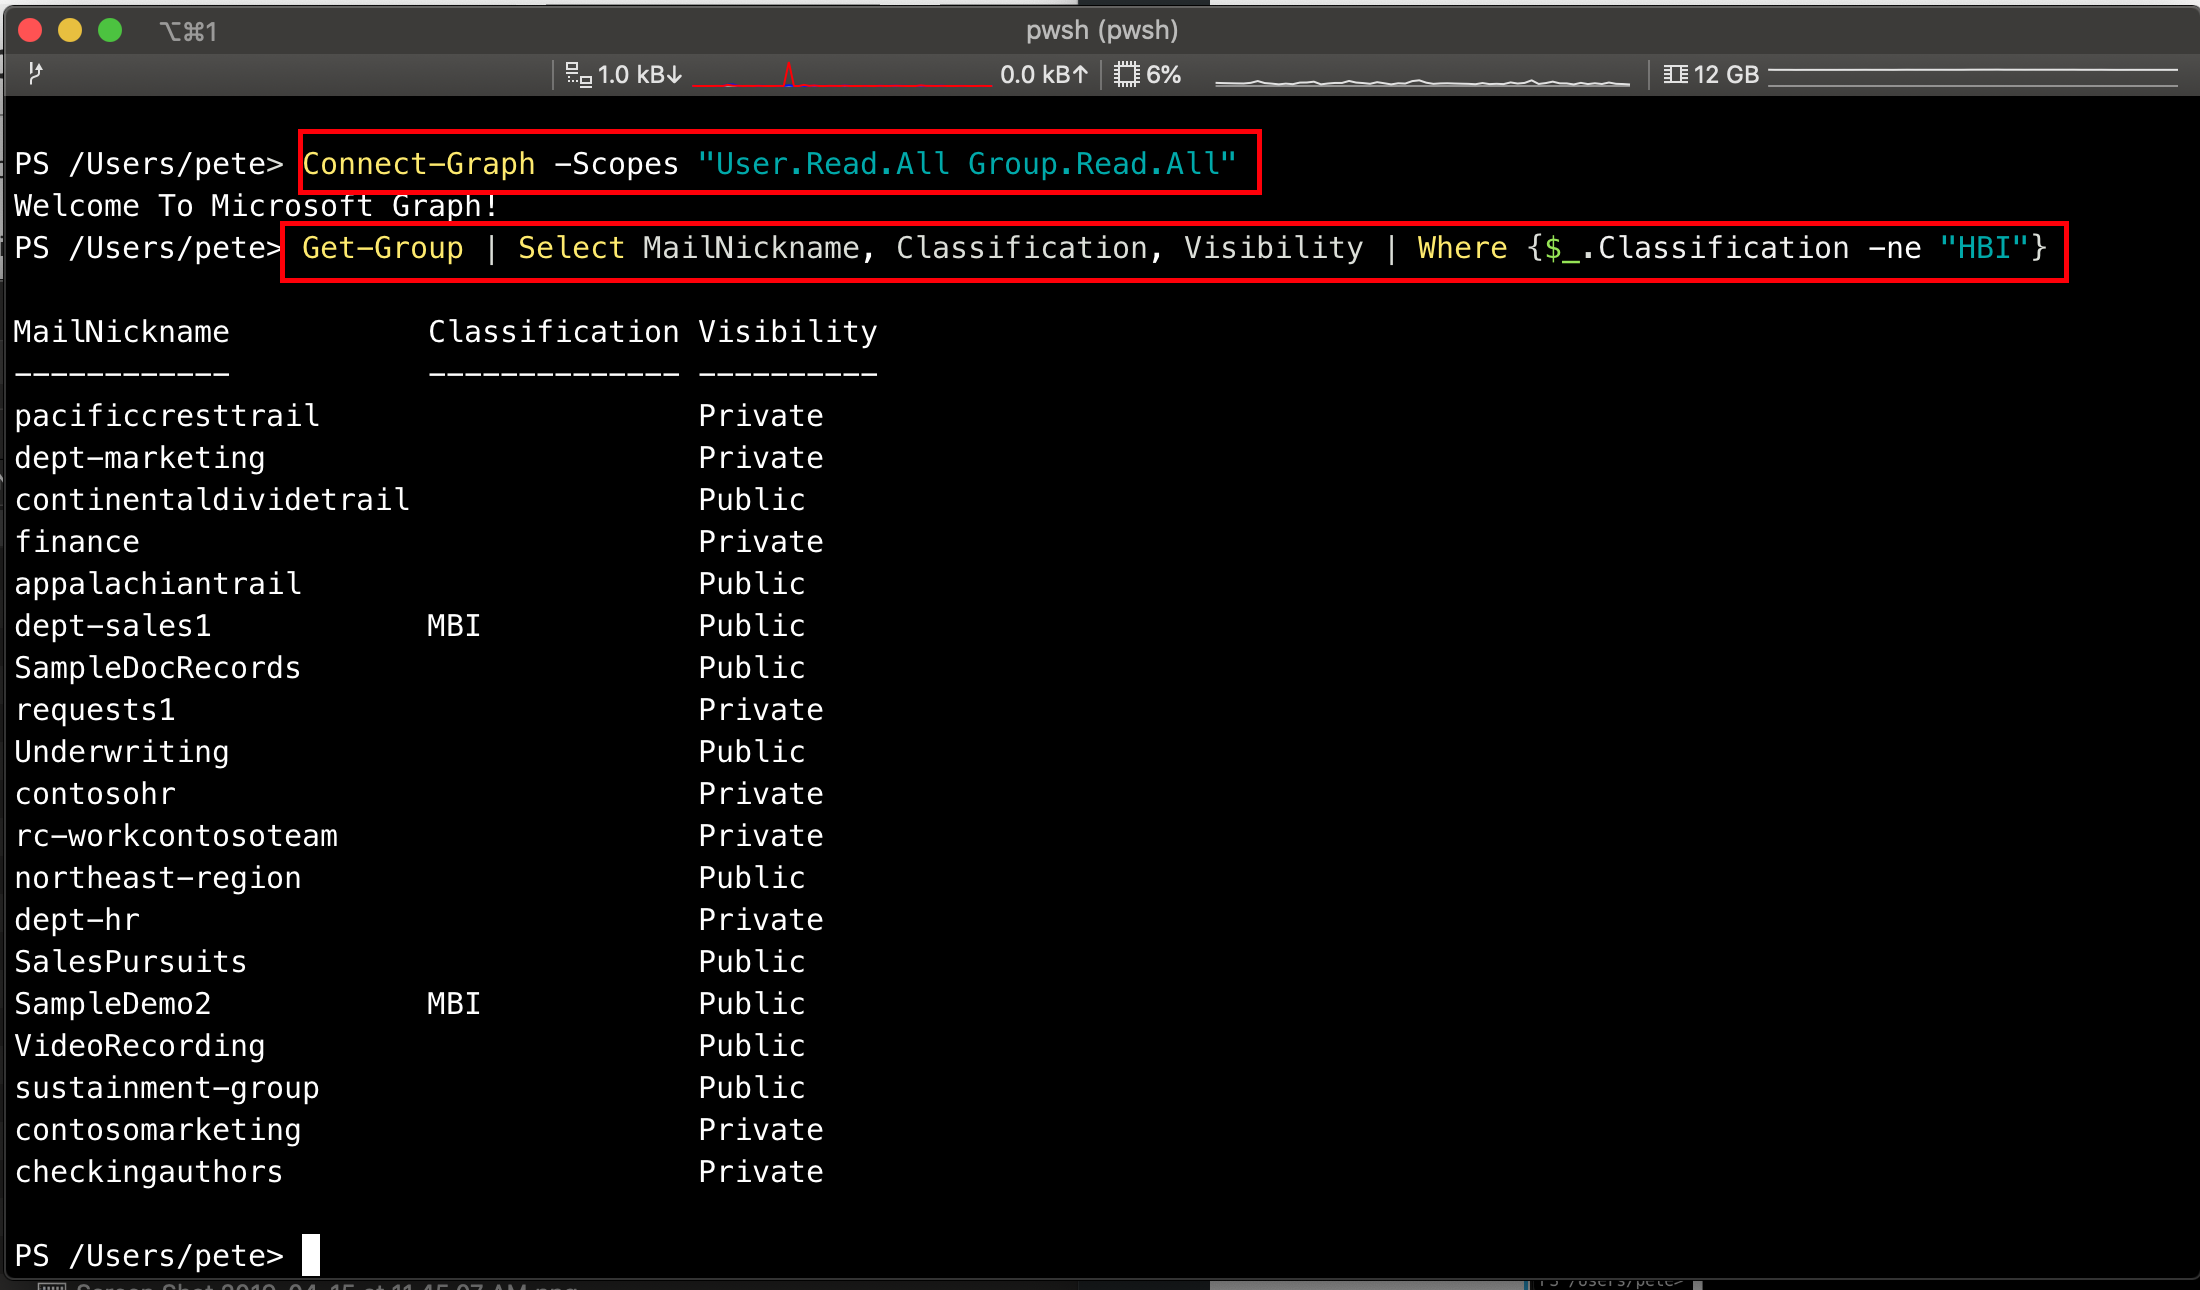This screenshot has width=2200, height=1290.
Task: Click the network throughput icon
Action: [x=578, y=75]
